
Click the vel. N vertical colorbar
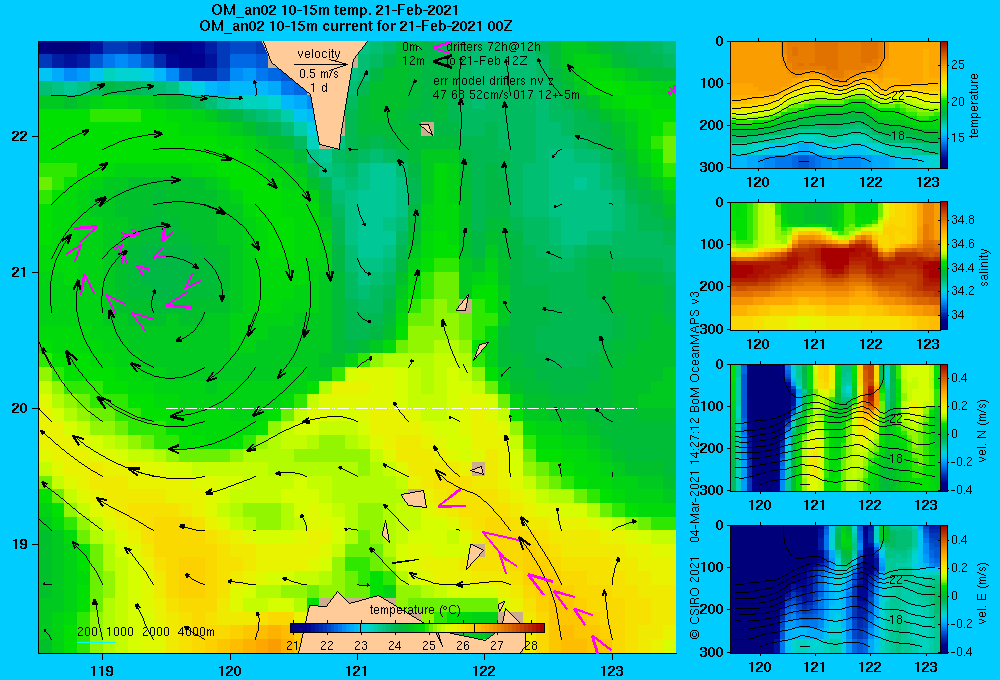[x=944, y=427]
